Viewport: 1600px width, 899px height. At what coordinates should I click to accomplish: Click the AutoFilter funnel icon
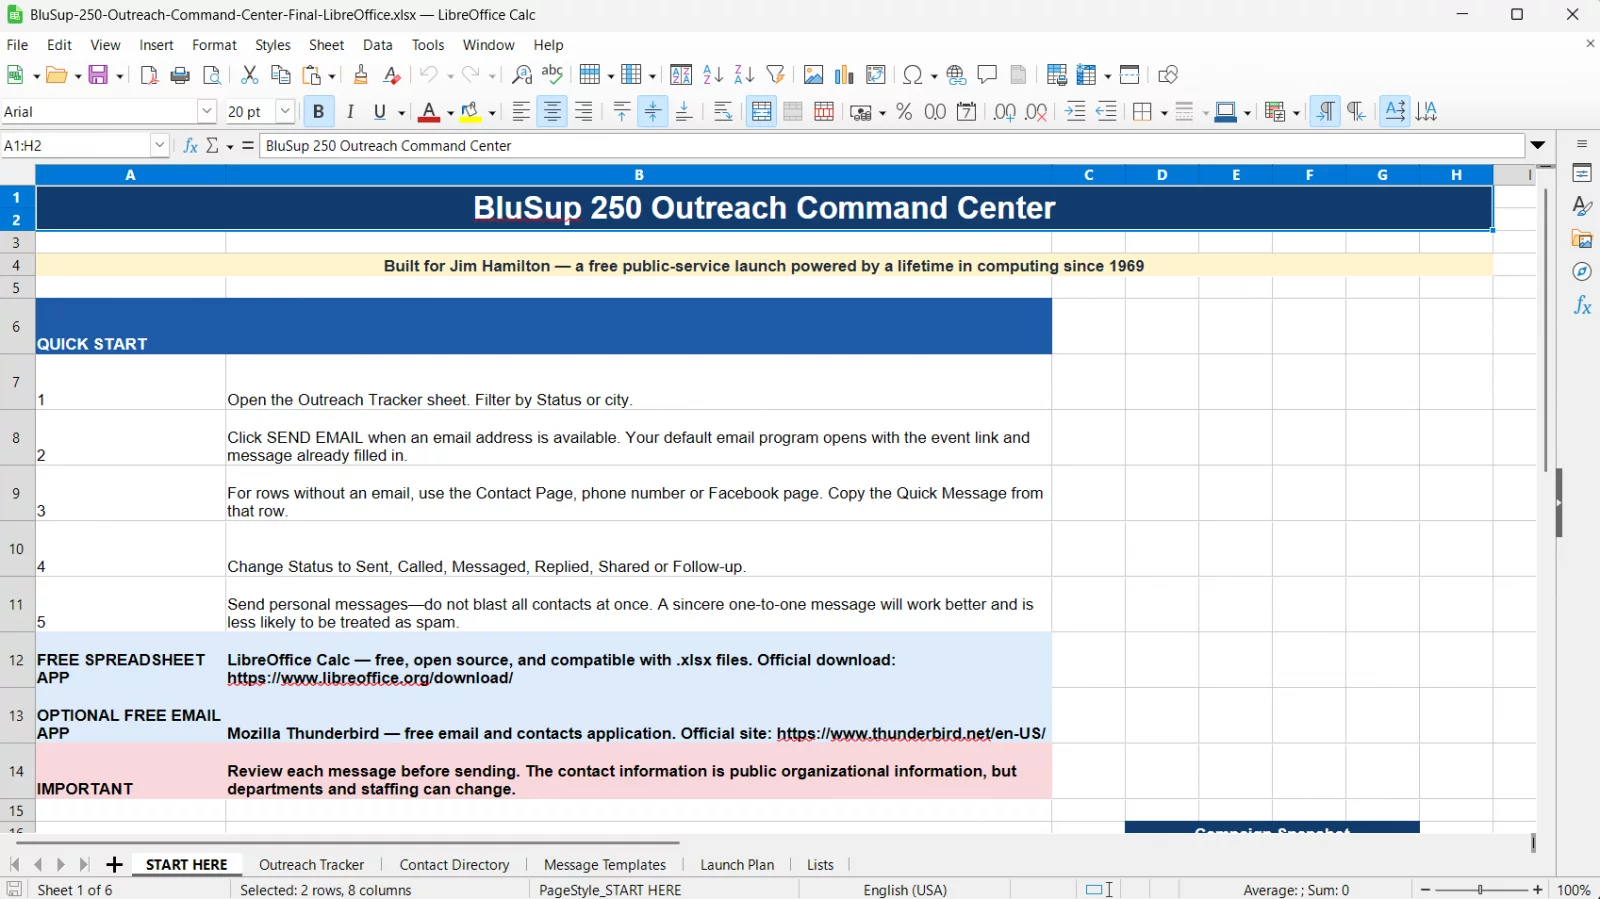775,75
